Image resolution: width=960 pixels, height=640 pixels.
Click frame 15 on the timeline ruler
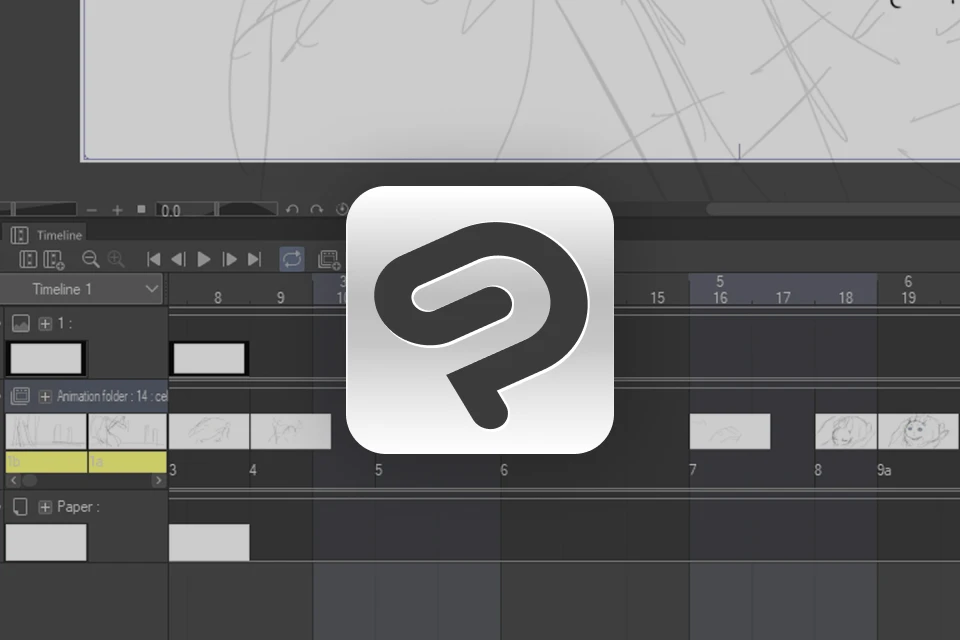click(x=657, y=298)
